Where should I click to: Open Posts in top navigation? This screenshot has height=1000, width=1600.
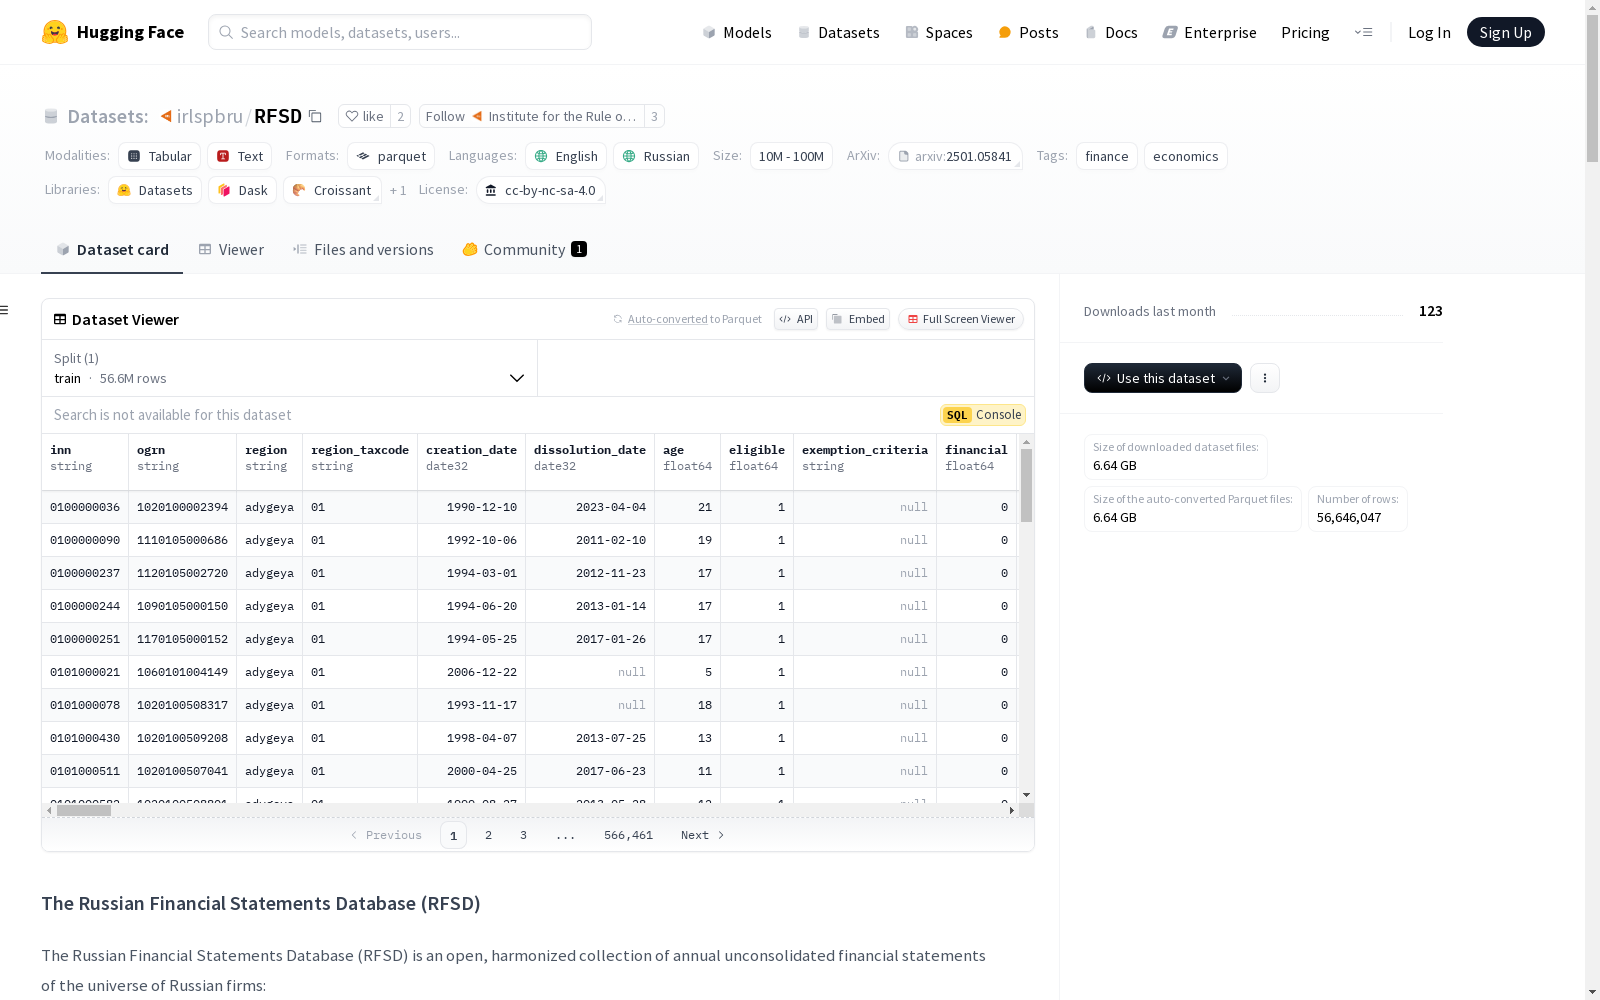pos(1028,32)
